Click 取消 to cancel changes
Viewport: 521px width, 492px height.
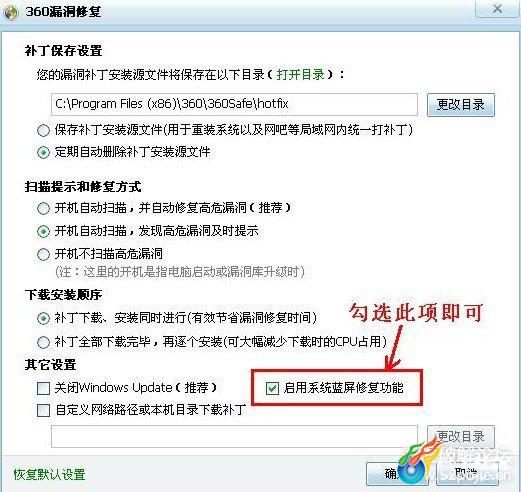(467, 473)
